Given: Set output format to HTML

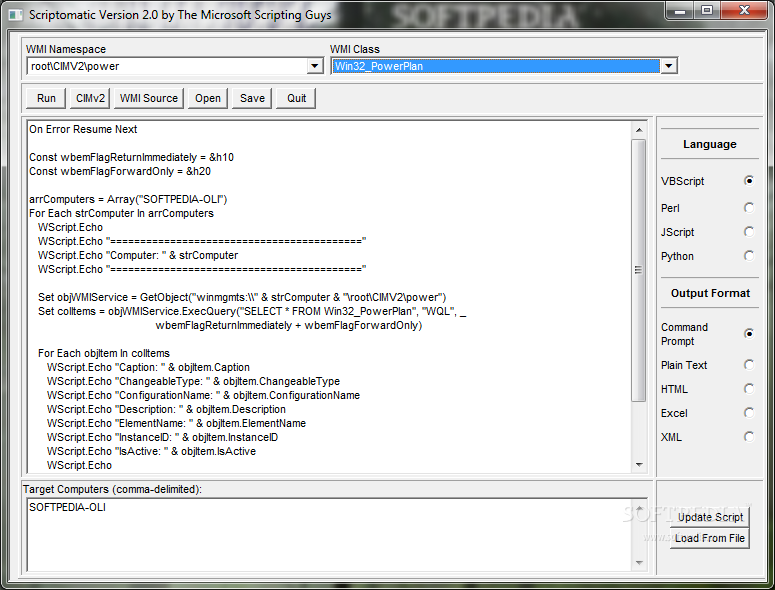Looking at the screenshot, I should pyautogui.click(x=749, y=389).
